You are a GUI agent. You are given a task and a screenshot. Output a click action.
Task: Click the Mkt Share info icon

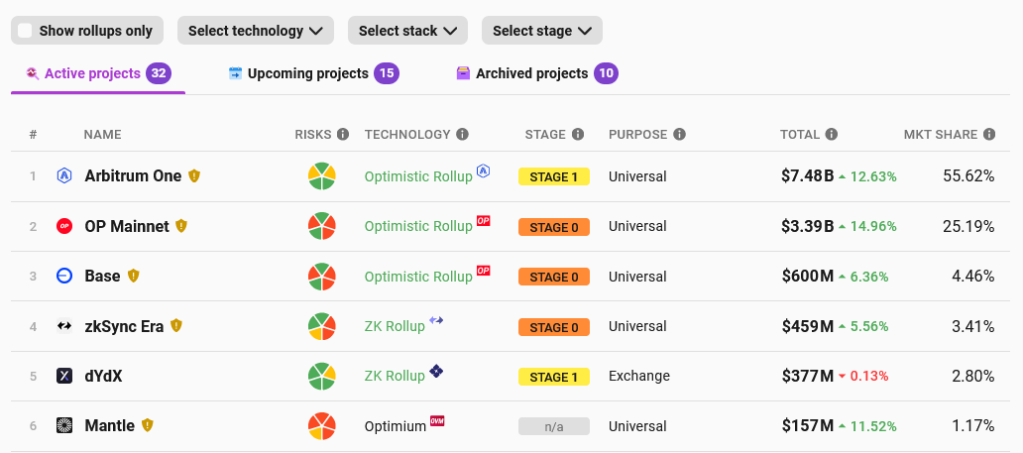[x=989, y=135]
